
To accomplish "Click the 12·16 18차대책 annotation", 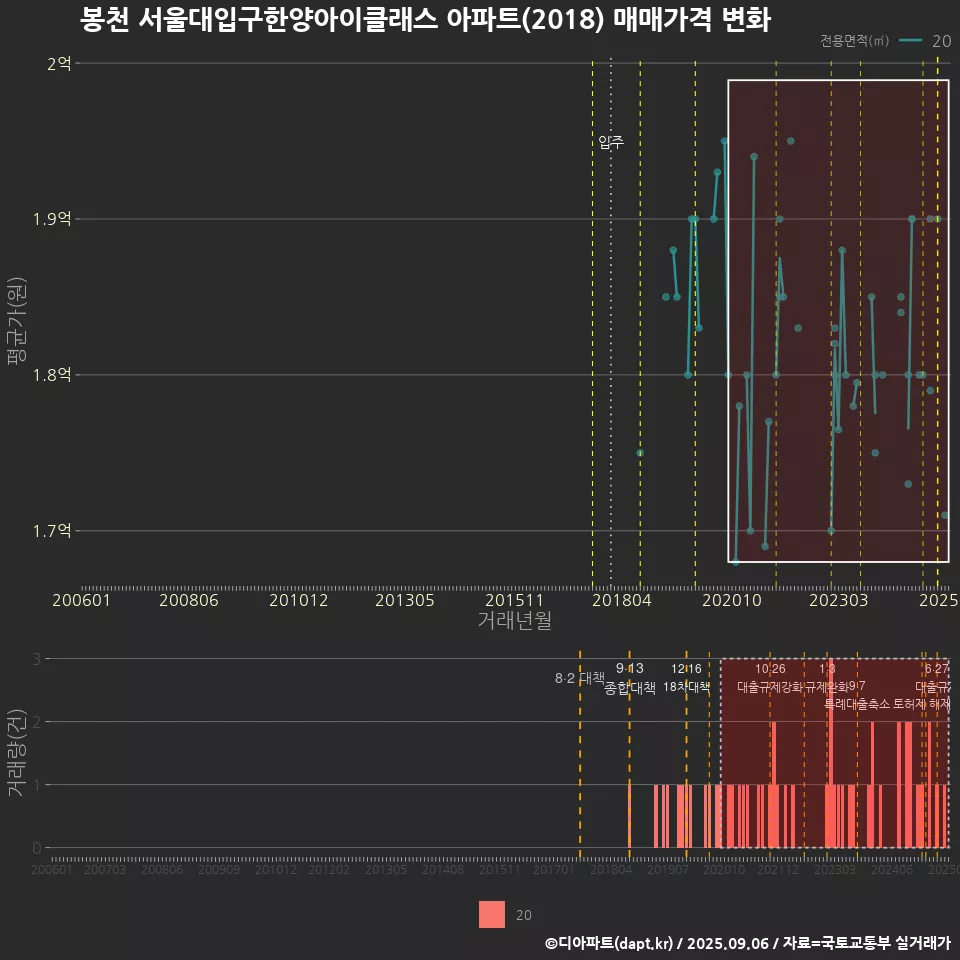I will [686, 678].
